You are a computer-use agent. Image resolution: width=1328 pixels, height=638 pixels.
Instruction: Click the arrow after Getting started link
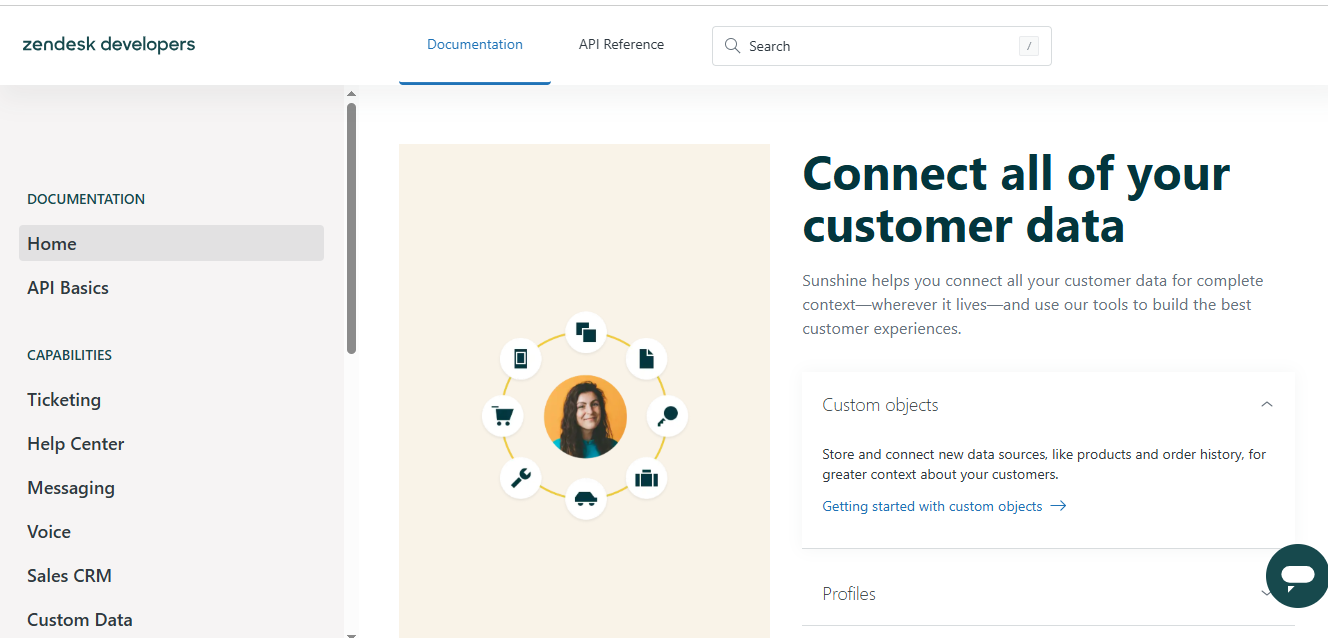(x=1058, y=506)
